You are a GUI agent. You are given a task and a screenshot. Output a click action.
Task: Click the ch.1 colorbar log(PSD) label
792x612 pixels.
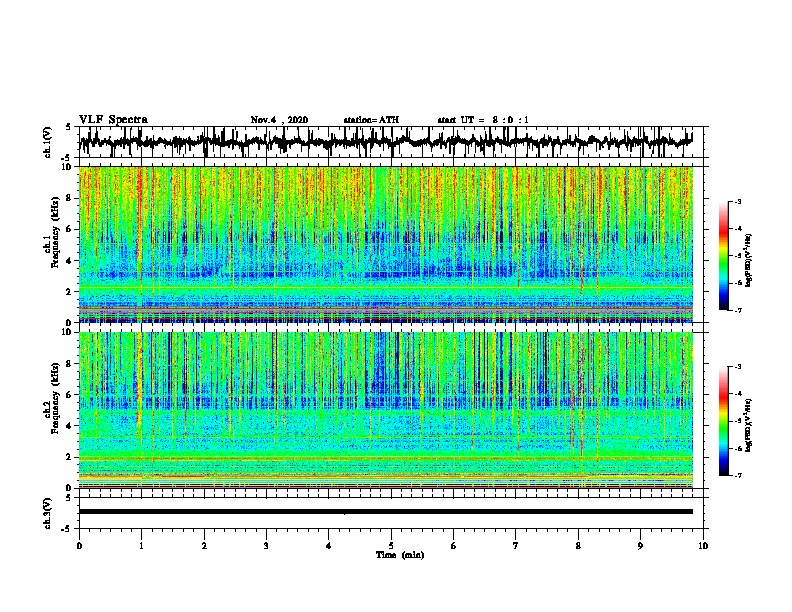[748, 261]
